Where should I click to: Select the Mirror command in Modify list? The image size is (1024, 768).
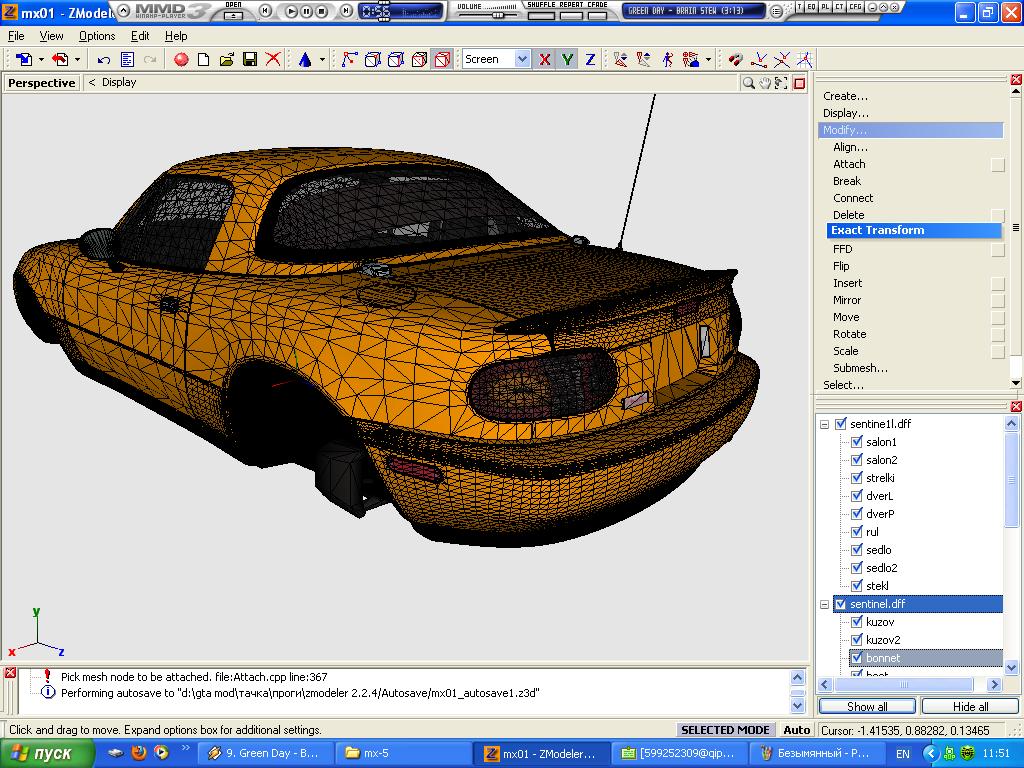(x=847, y=300)
